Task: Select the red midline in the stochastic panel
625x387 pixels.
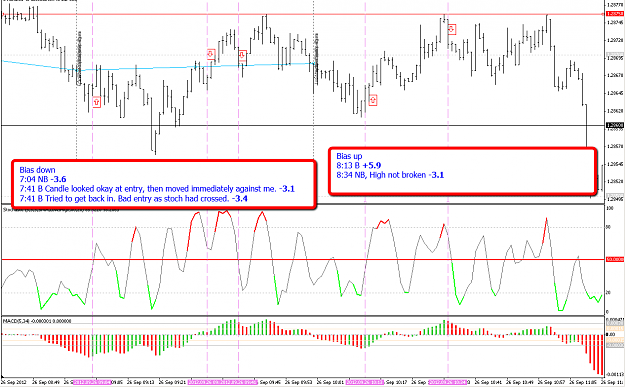Action: 303,259
